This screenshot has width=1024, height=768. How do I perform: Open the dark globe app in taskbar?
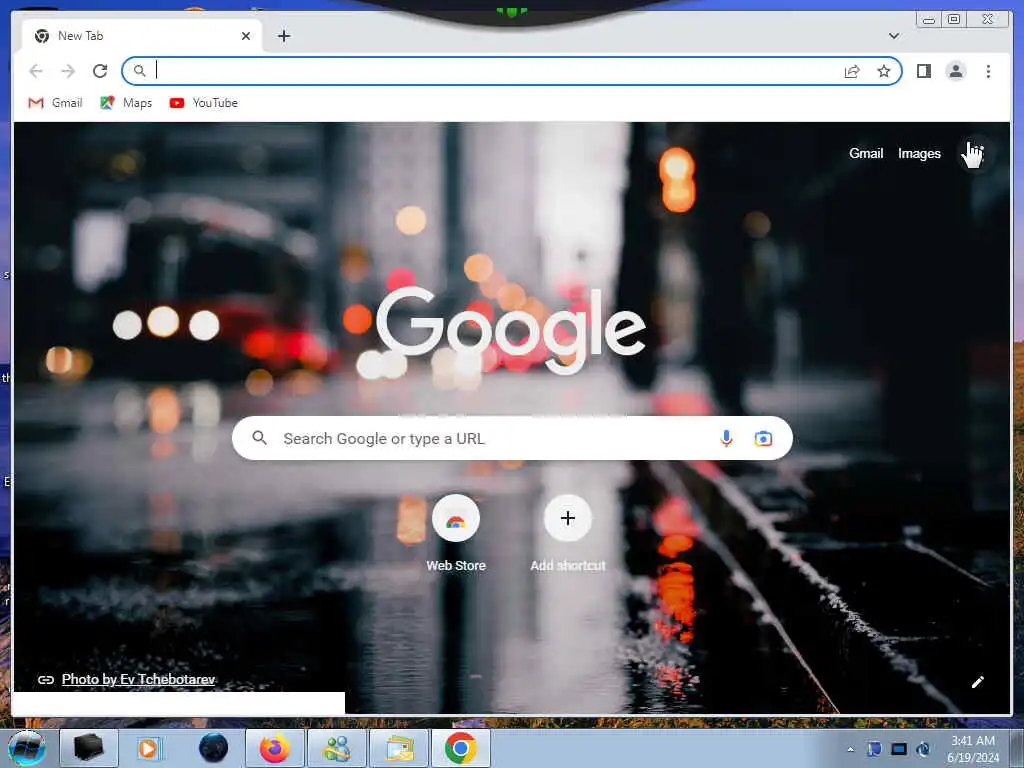[x=213, y=748]
